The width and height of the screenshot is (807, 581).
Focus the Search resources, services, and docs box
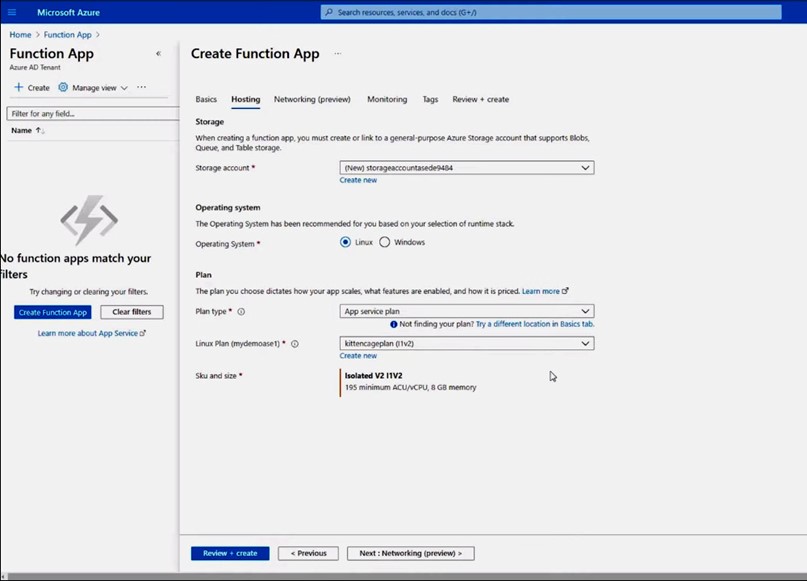551,12
